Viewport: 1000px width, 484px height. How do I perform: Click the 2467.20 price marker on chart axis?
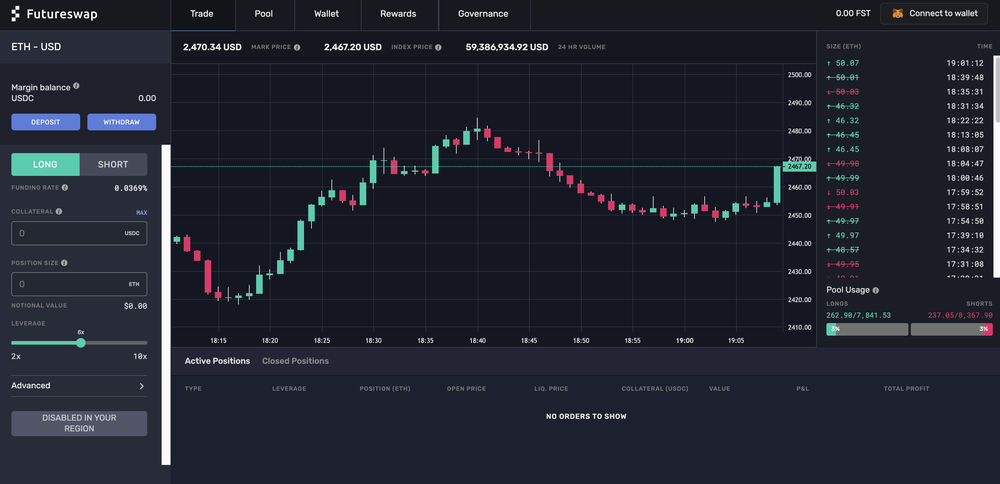coord(799,166)
